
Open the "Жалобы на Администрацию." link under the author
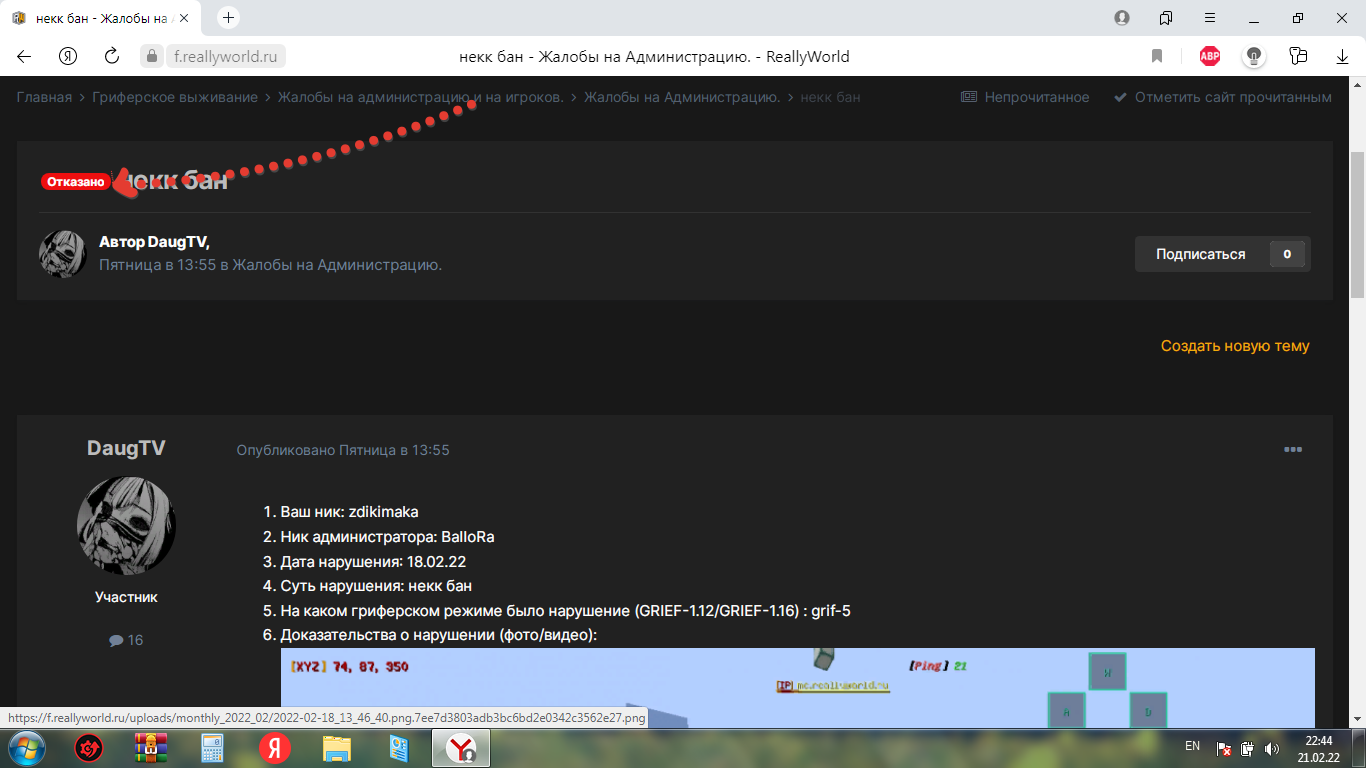click(337, 265)
